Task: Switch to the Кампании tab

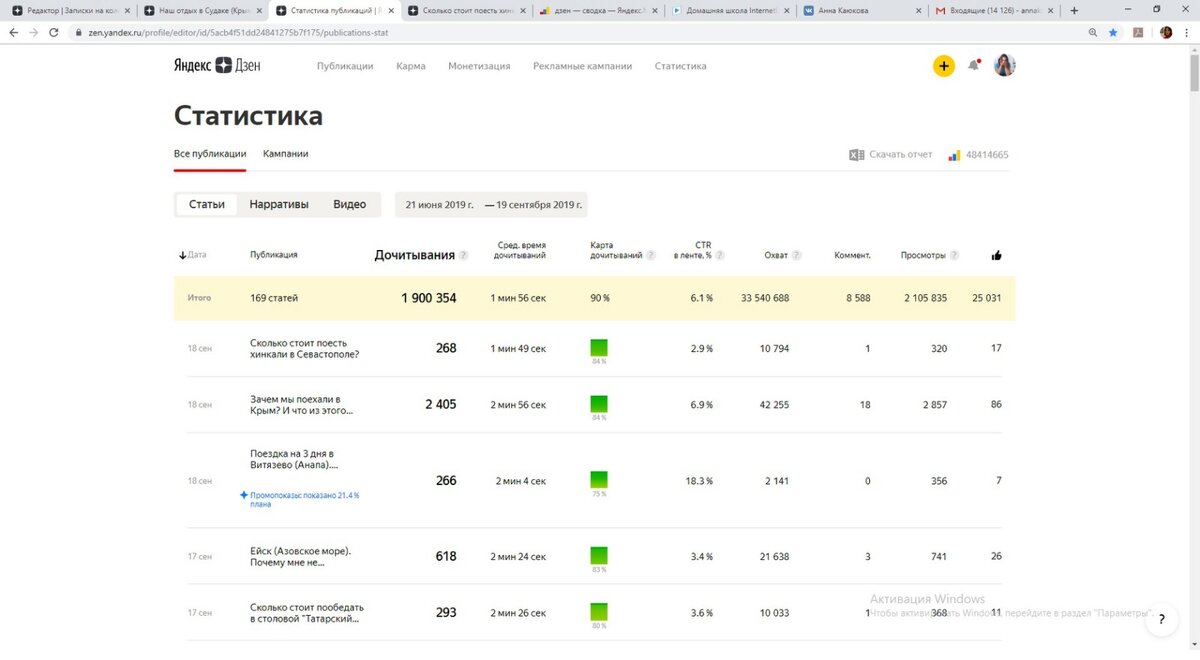Action: [286, 153]
